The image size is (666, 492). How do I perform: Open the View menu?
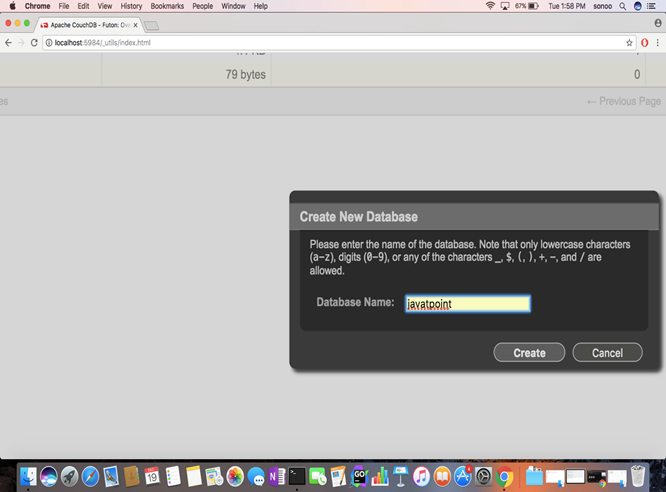(104, 6)
